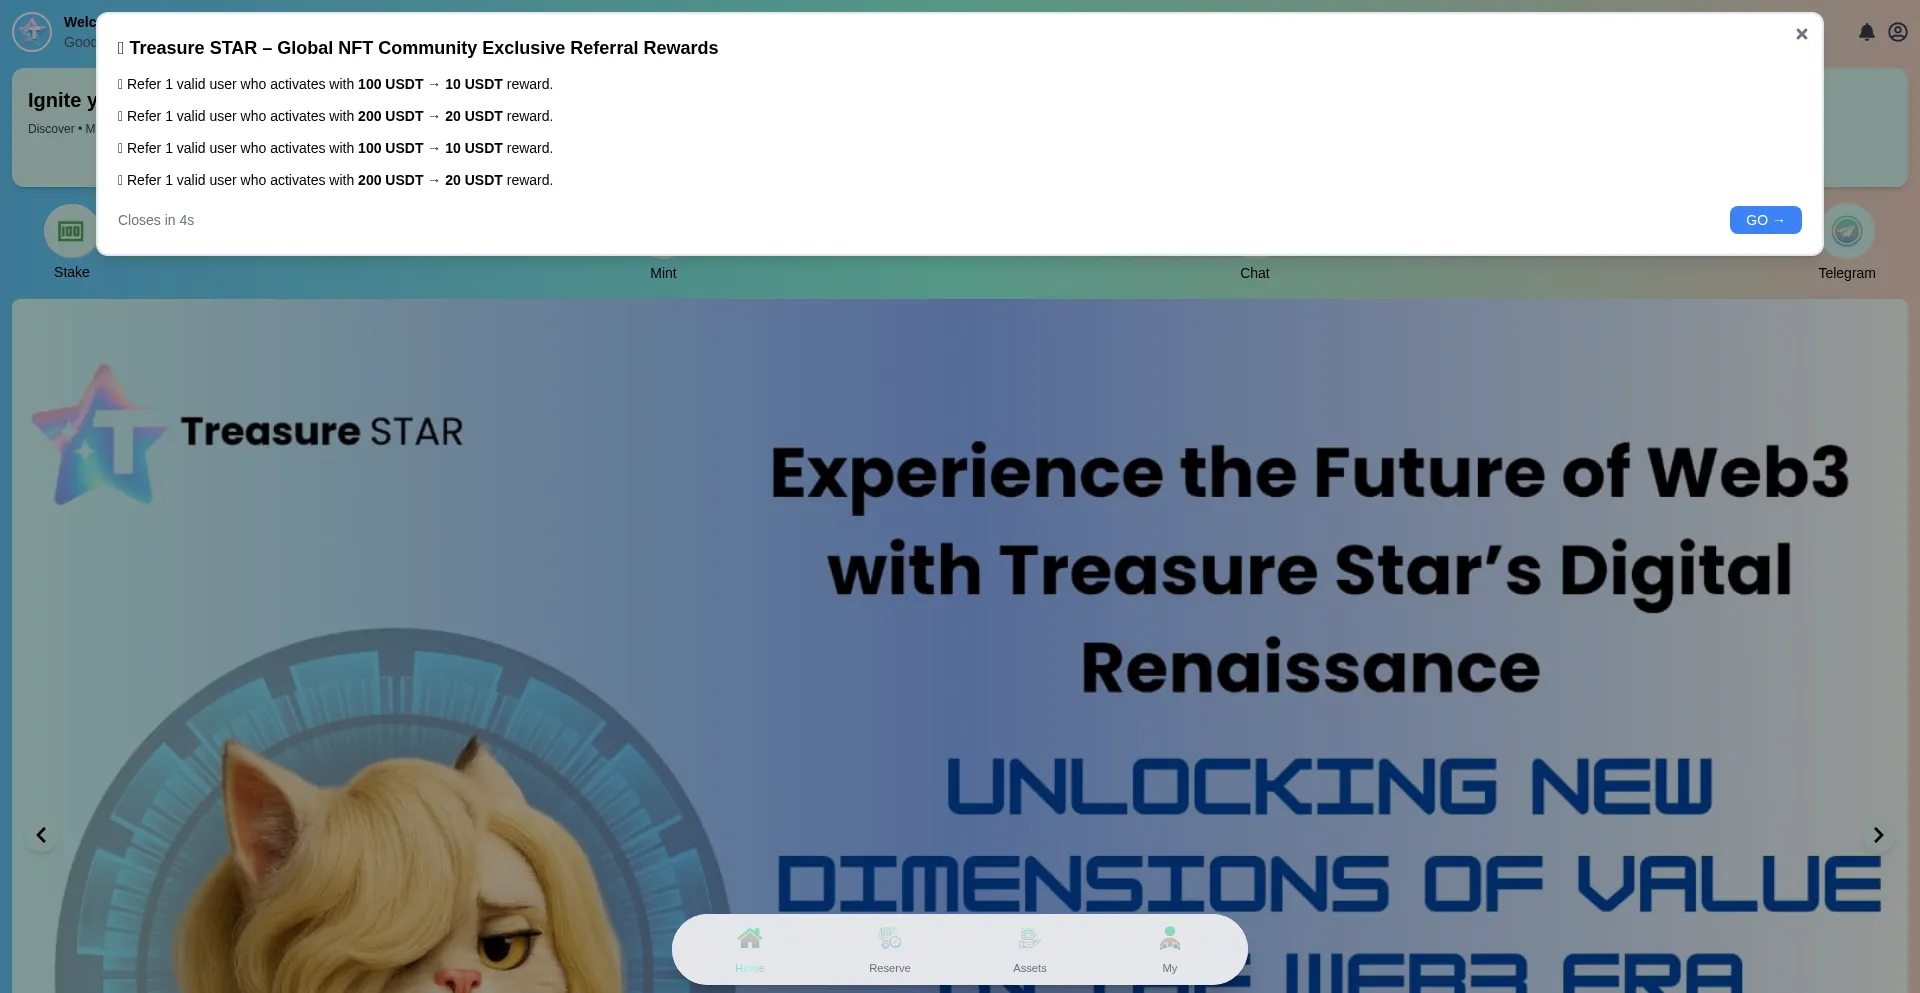Image resolution: width=1920 pixels, height=993 pixels.
Task: Click the Treasure STAR logo avatar
Action: 32,32
